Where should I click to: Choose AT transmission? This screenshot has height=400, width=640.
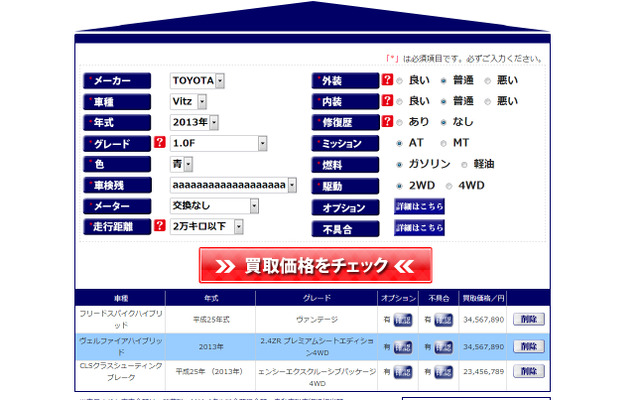tap(400, 143)
